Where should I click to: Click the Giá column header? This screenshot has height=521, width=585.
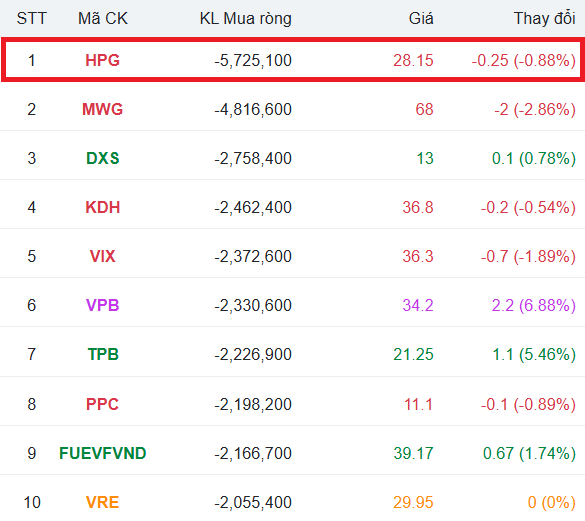[x=421, y=18]
